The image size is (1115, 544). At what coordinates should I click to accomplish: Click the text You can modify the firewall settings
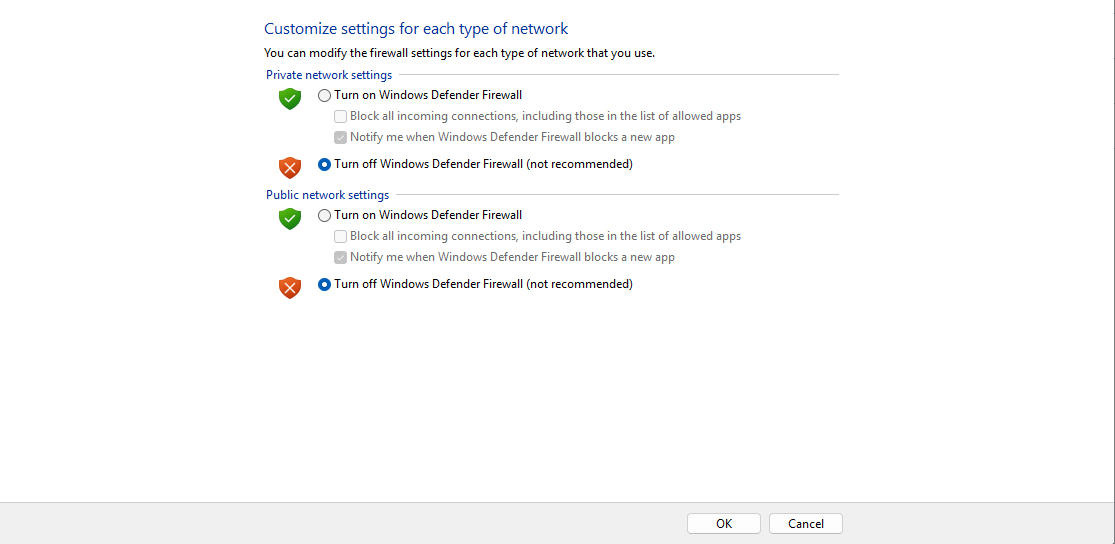point(459,53)
